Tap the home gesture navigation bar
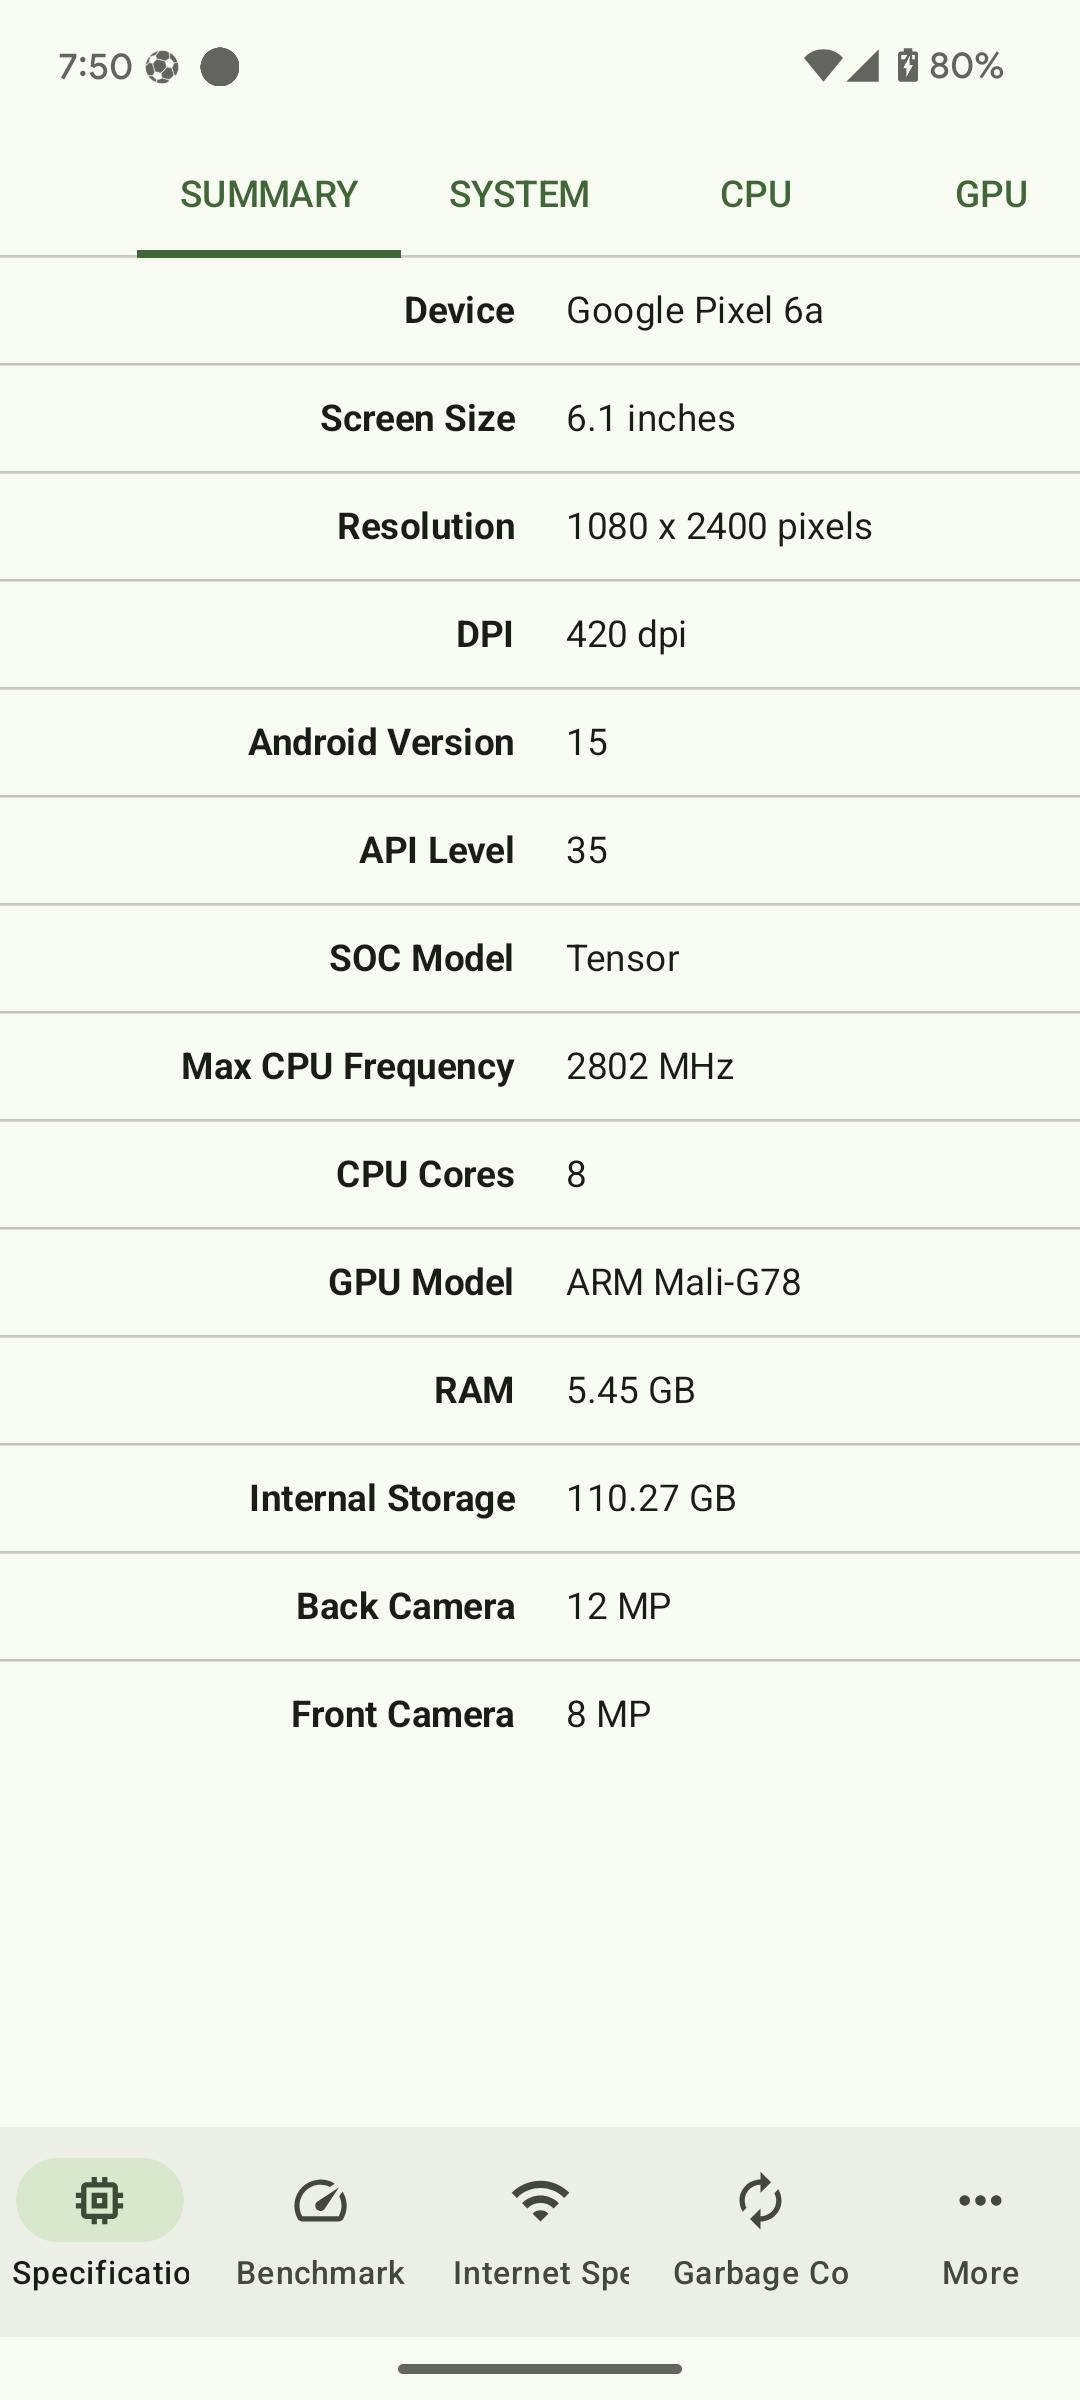This screenshot has width=1080, height=2400. [540, 2369]
